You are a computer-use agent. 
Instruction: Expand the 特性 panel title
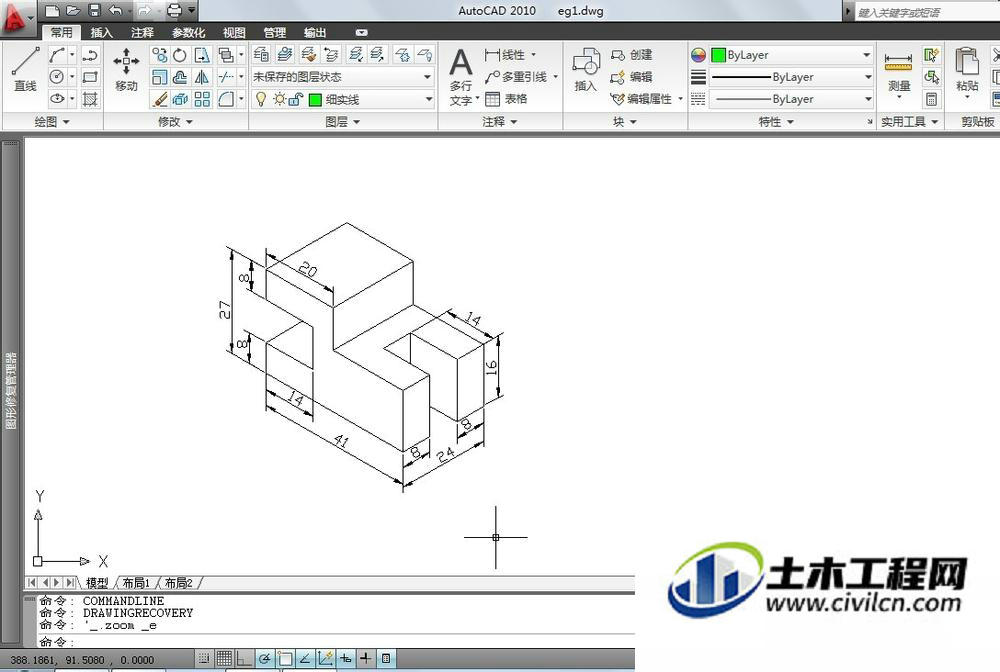click(776, 121)
